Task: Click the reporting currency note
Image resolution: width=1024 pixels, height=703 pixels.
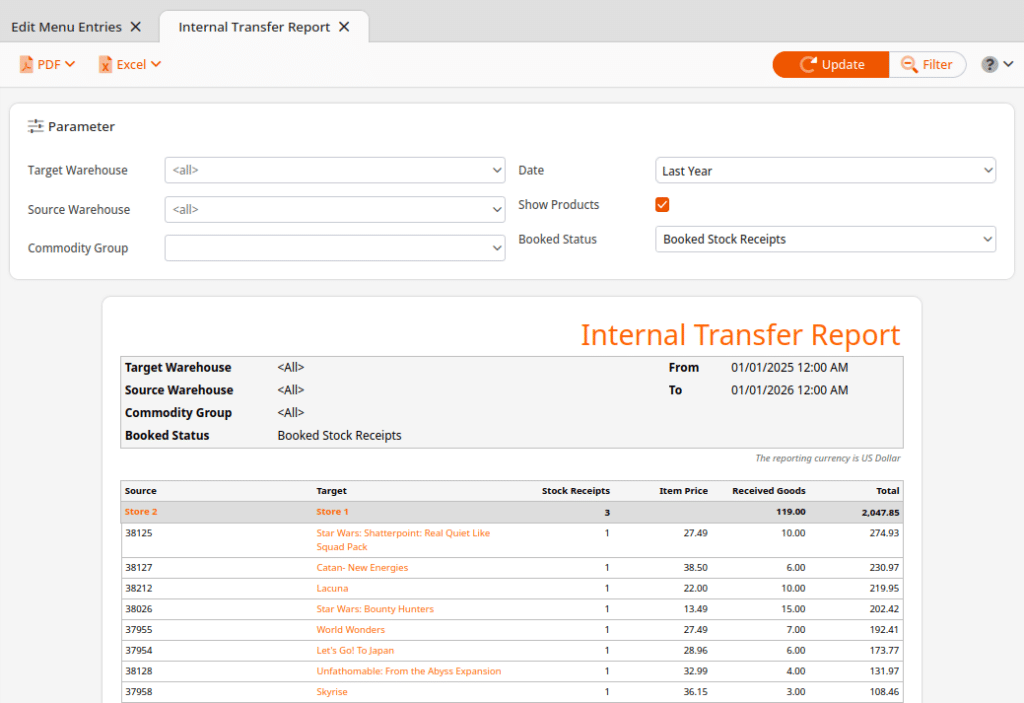Action: coord(827,458)
